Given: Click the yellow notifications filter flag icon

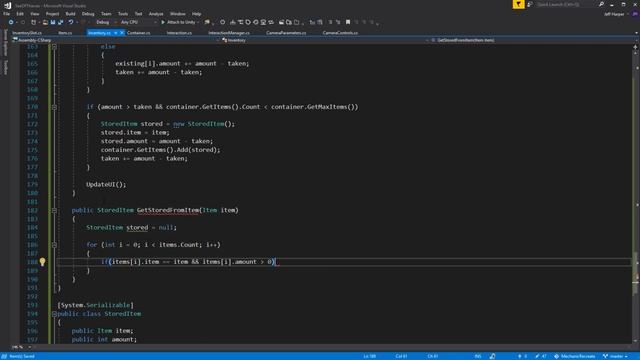Looking at the screenshot, I should (x=518, y=4).
